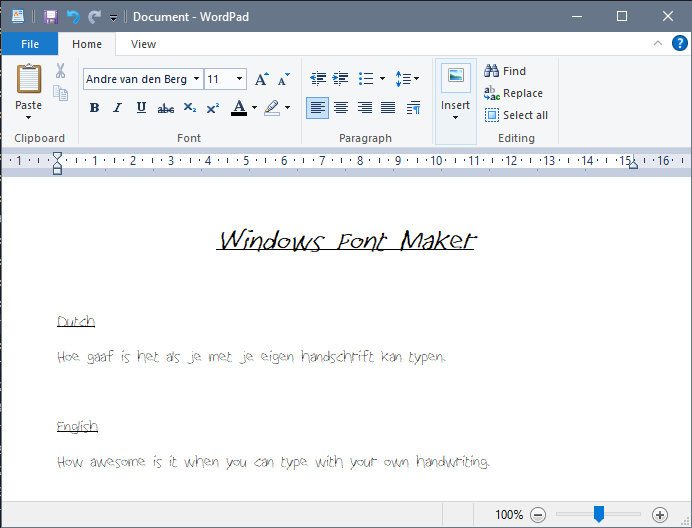Viewport: 692px width, 528px height.
Task: Switch to the View tab
Action: click(x=143, y=44)
